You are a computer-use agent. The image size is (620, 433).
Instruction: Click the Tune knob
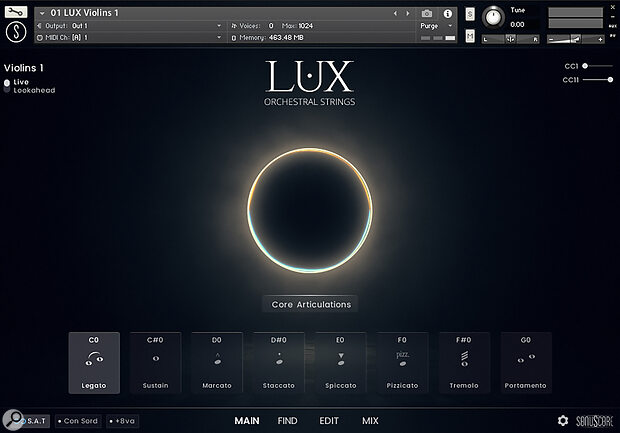[x=493, y=17]
